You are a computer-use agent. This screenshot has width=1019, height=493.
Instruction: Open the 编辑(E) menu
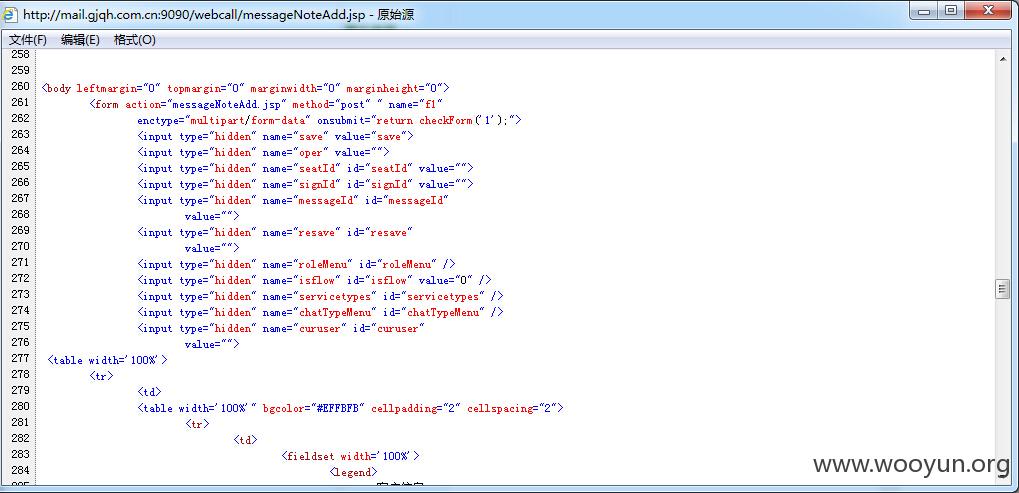click(x=80, y=40)
